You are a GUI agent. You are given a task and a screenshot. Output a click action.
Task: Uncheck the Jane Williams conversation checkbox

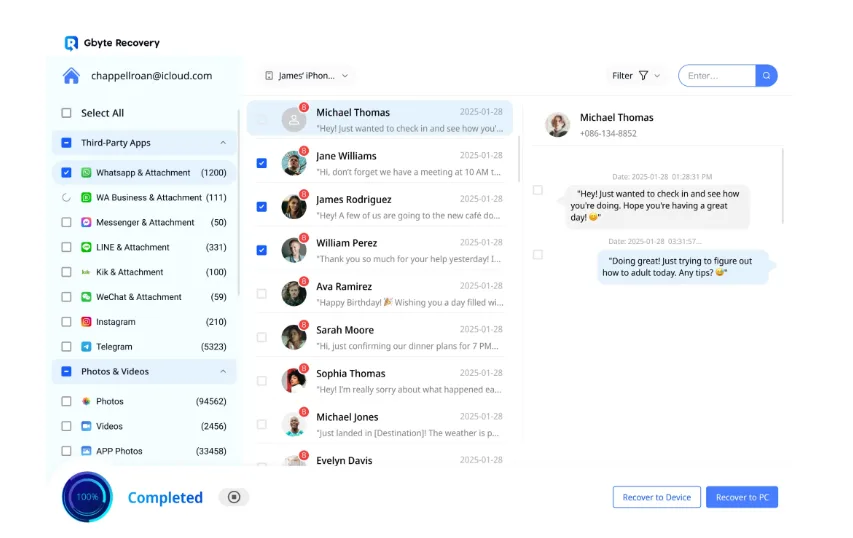click(262, 163)
